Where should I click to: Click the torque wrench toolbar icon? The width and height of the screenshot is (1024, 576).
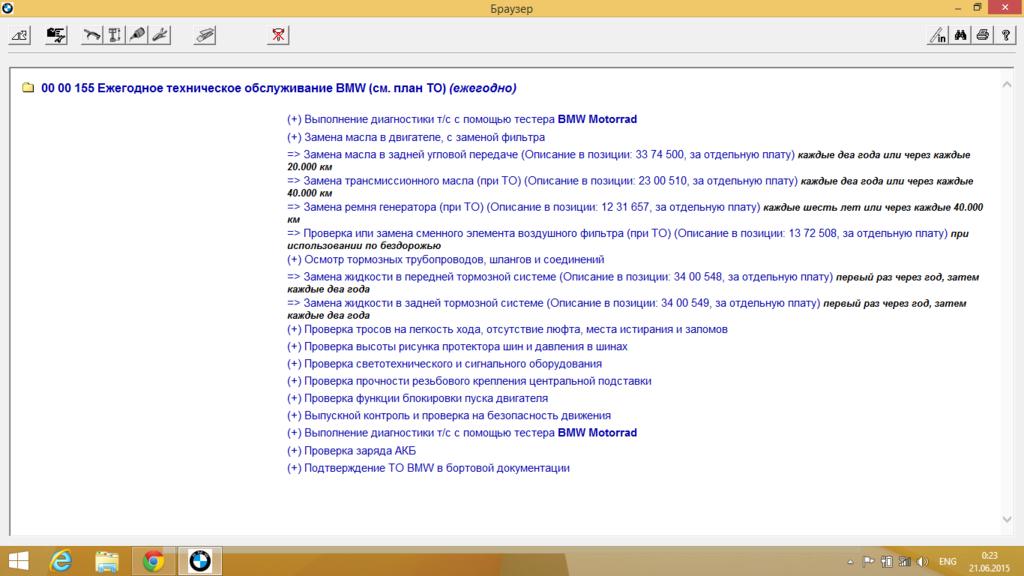click(x=93, y=35)
